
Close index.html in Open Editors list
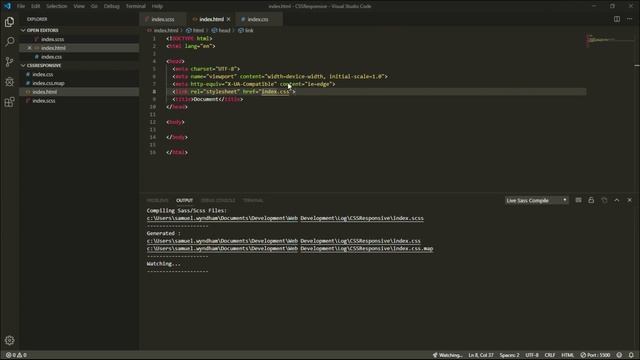(29, 48)
